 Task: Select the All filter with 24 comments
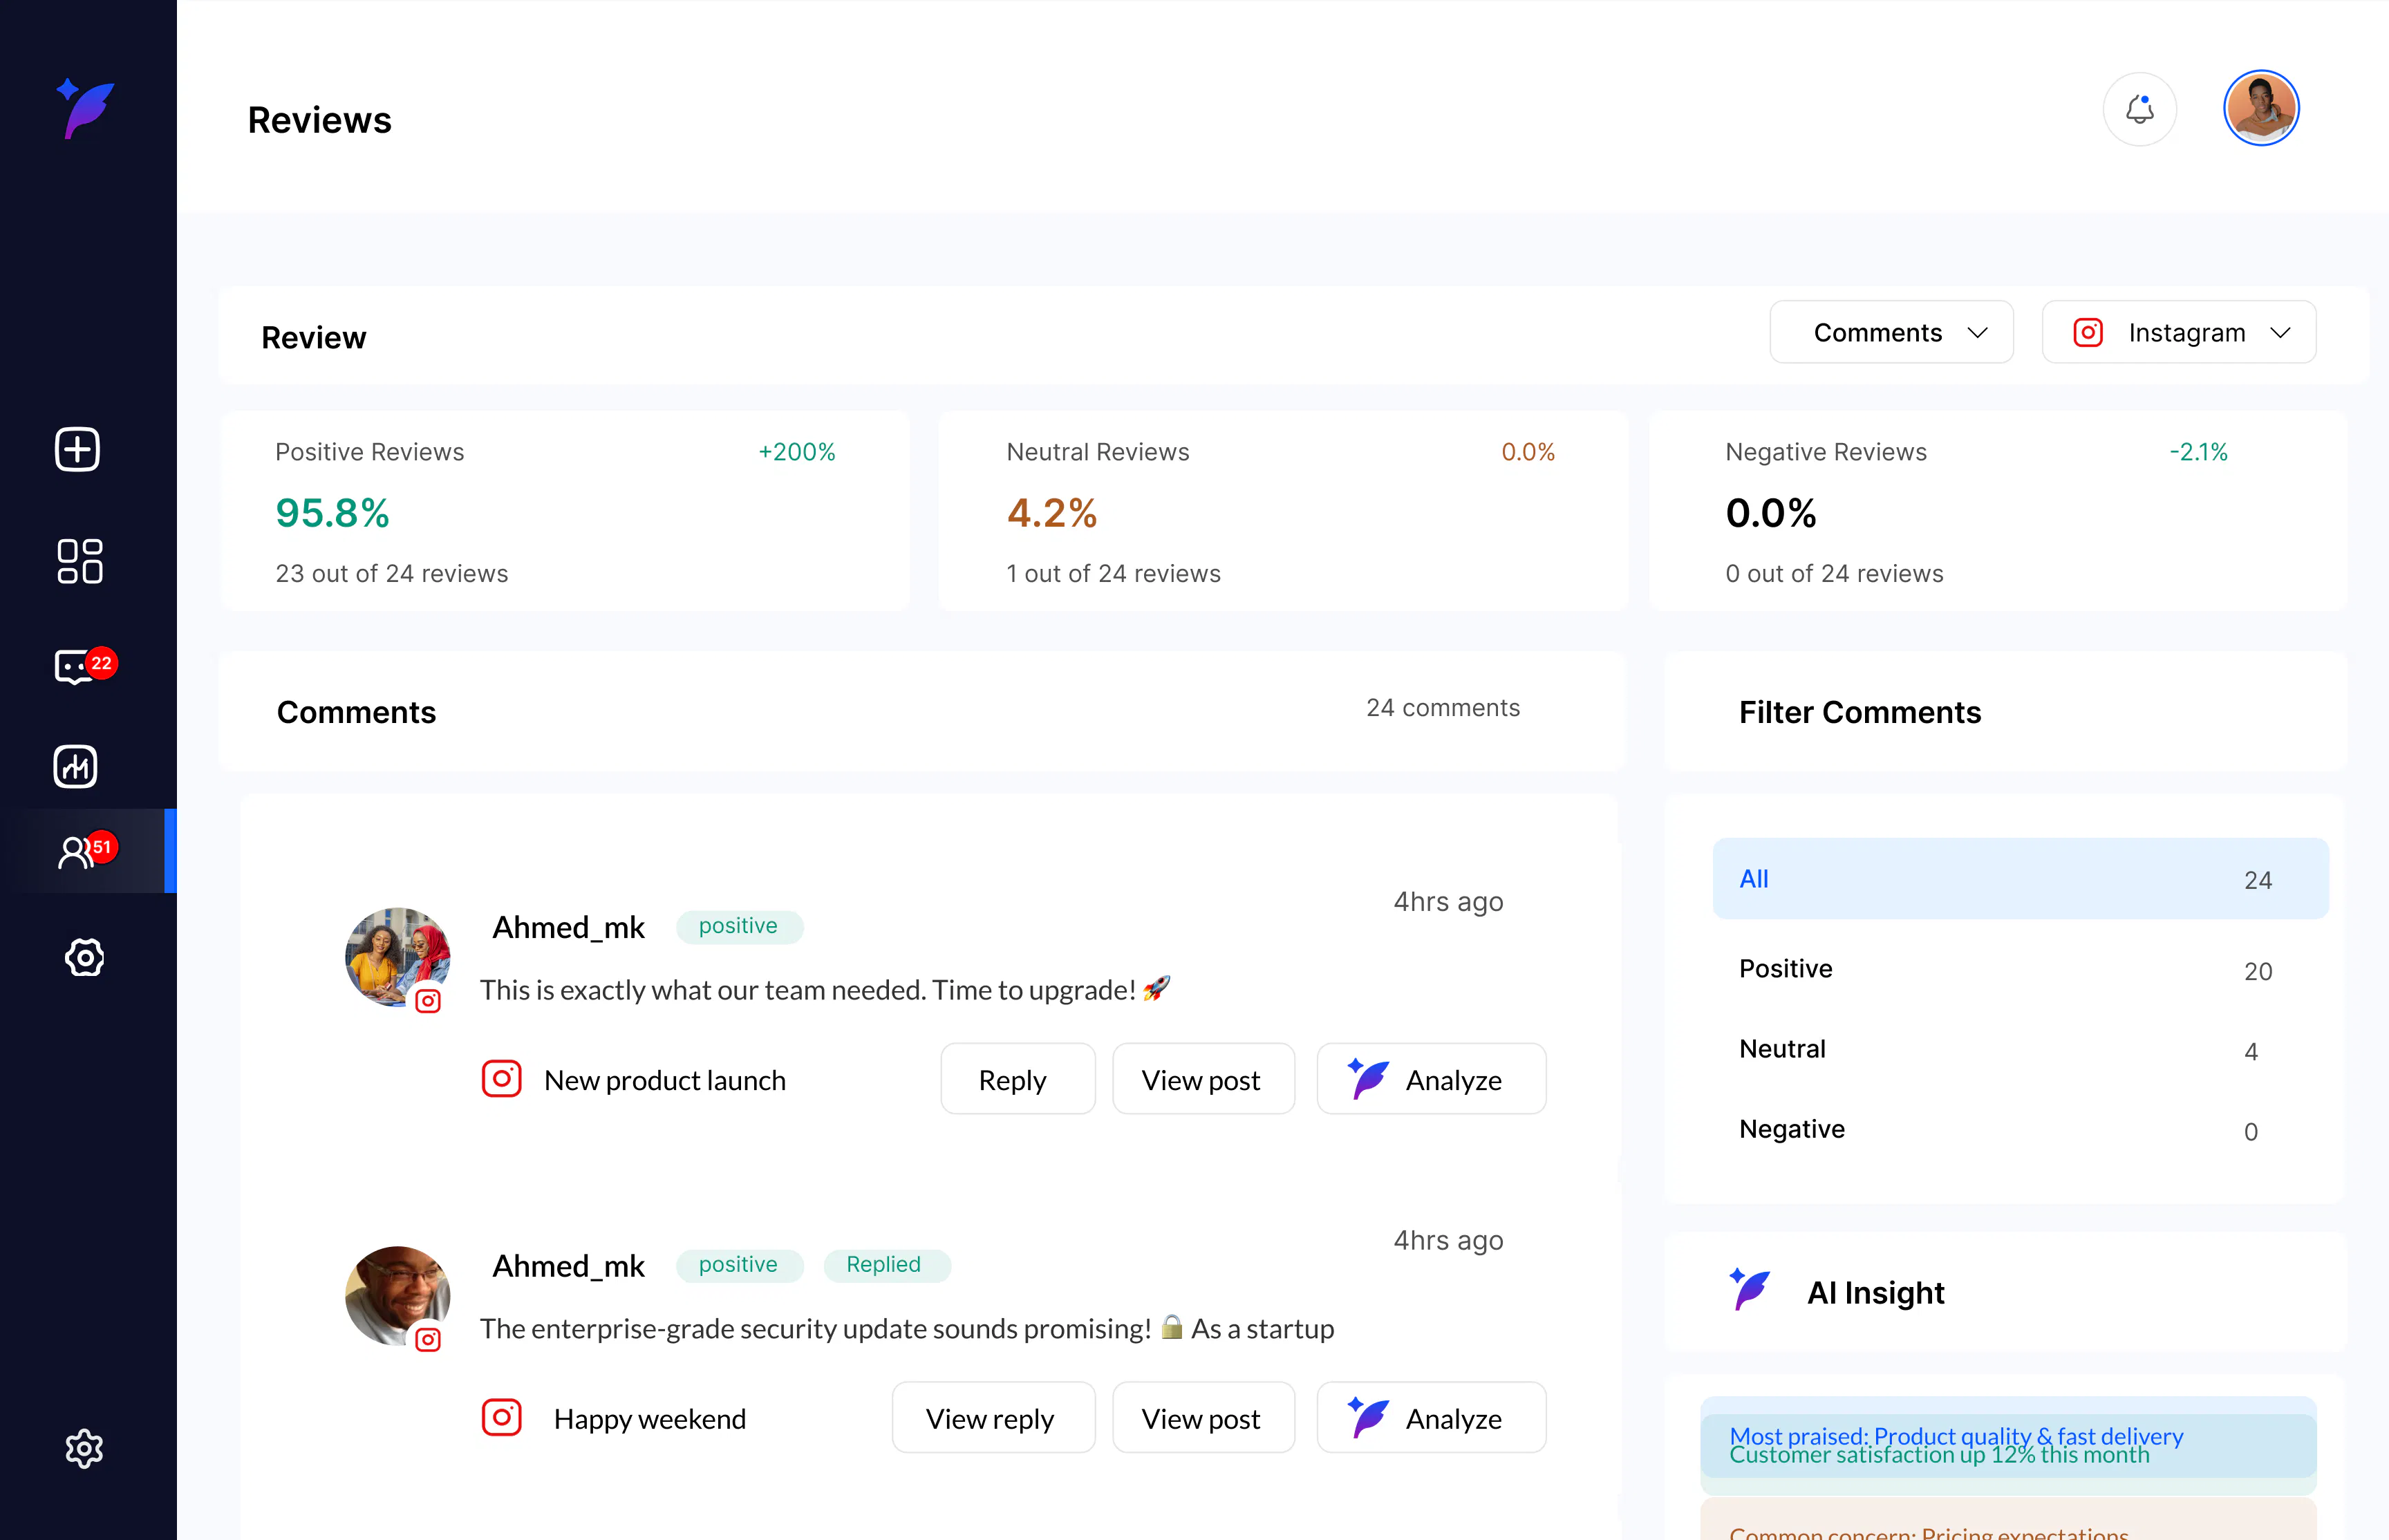tap(2020, 879)
